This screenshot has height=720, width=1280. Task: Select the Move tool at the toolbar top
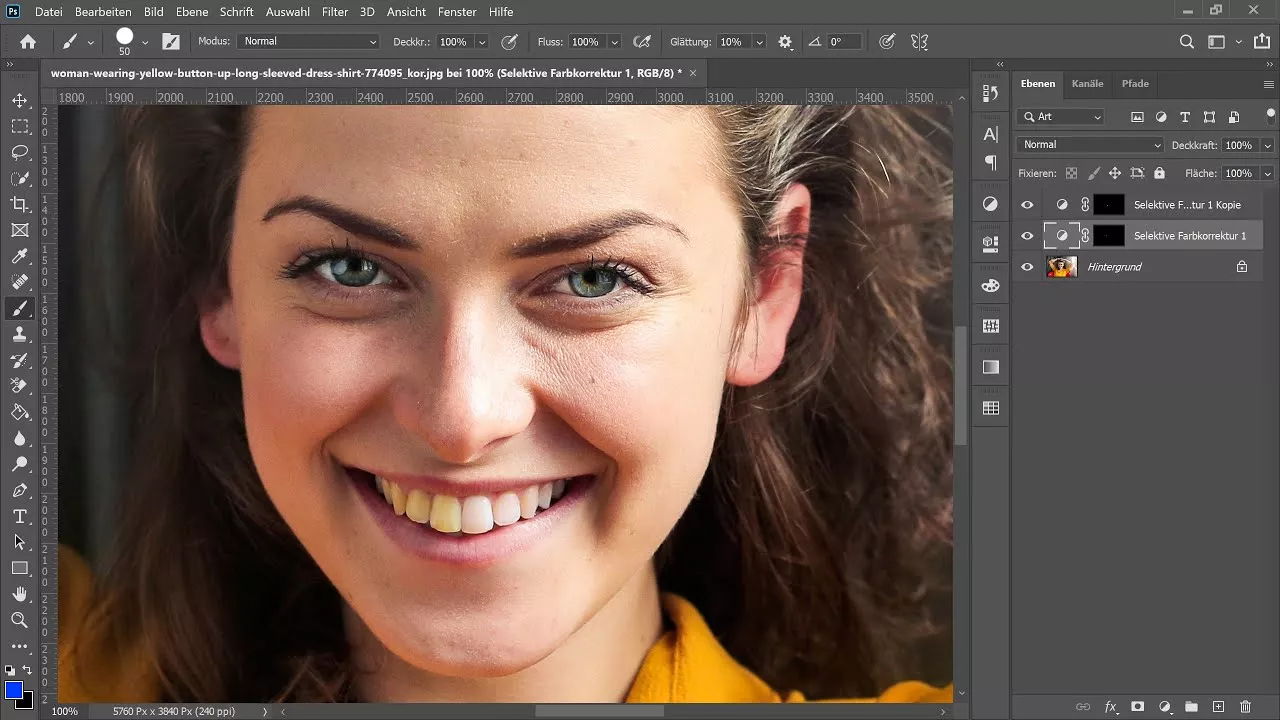(20, 100)
